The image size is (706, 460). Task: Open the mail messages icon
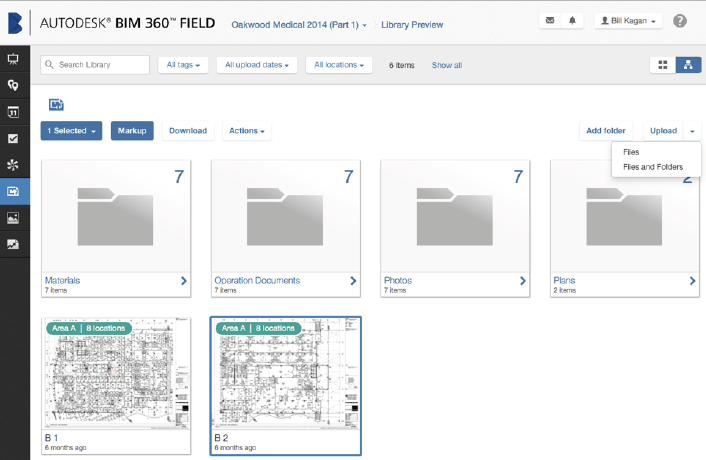tap(550, 20)
